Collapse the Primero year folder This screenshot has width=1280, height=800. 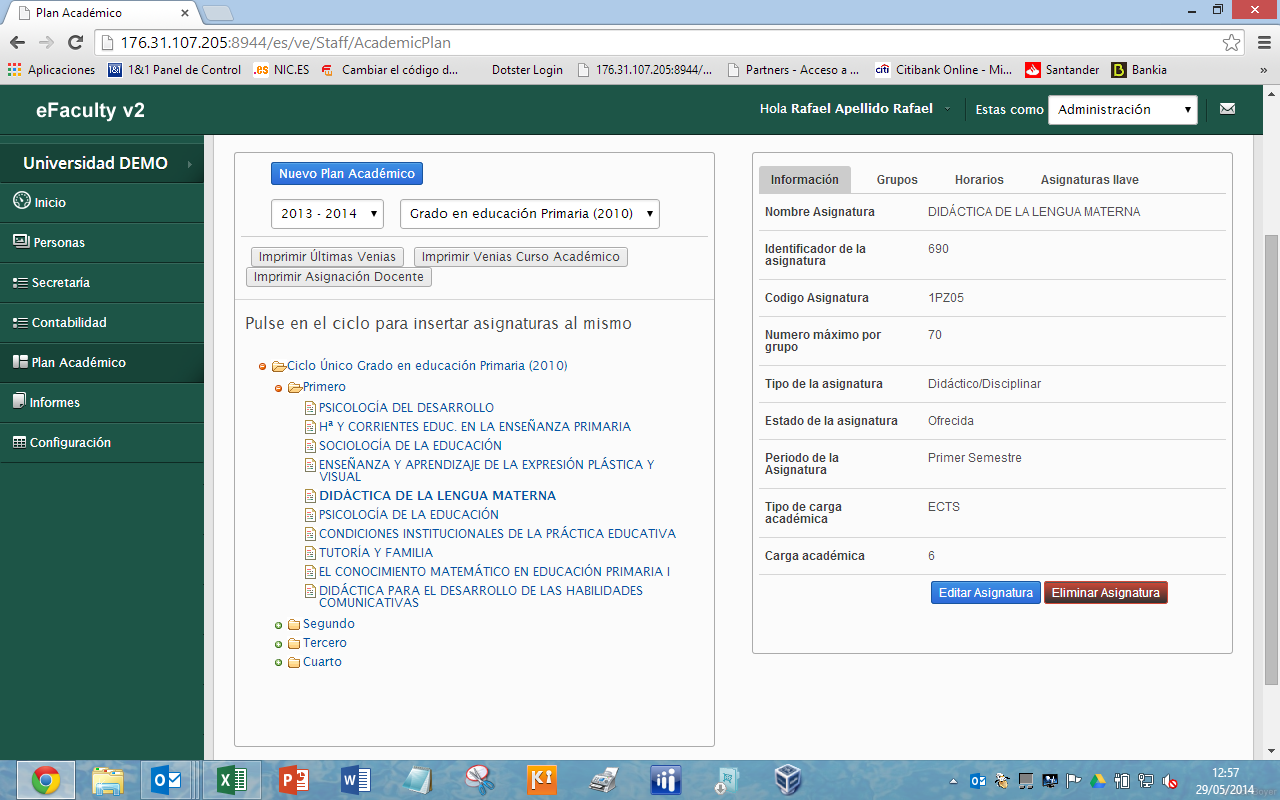279,388
